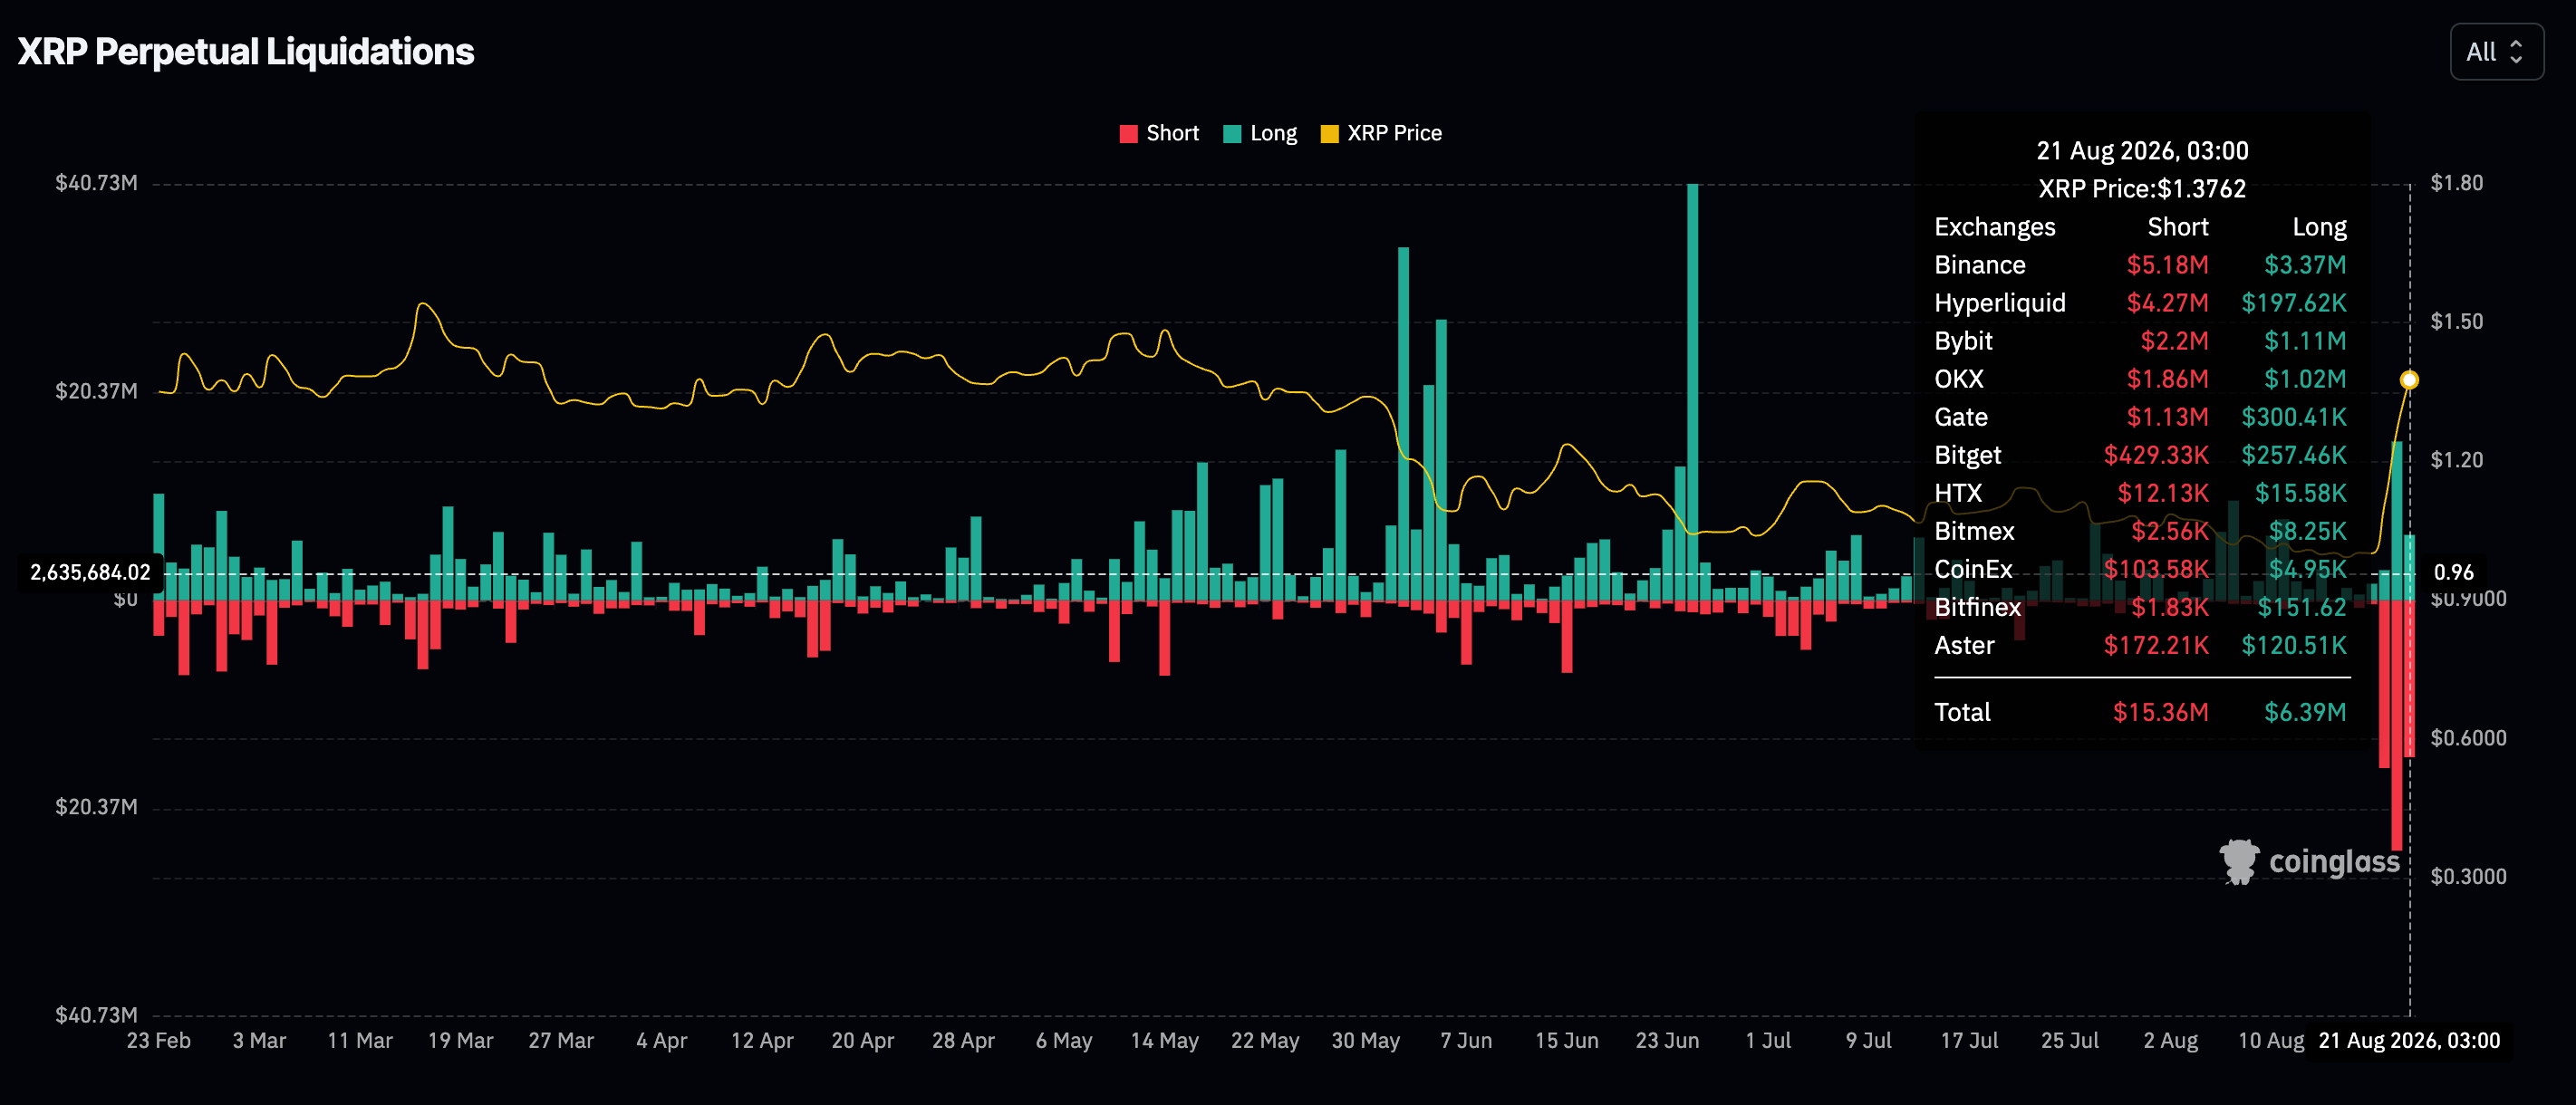The height and width of the screenshot is (1105, 2576).
Task: Click the 'XRP Perpetual Liquidations' chart title
Action: (246, 52)
